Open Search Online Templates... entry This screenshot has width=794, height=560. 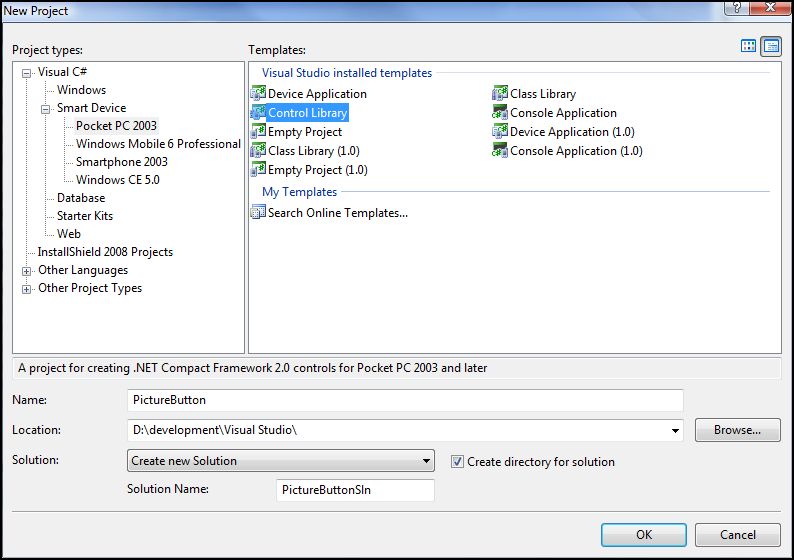[x=338, y=213]
